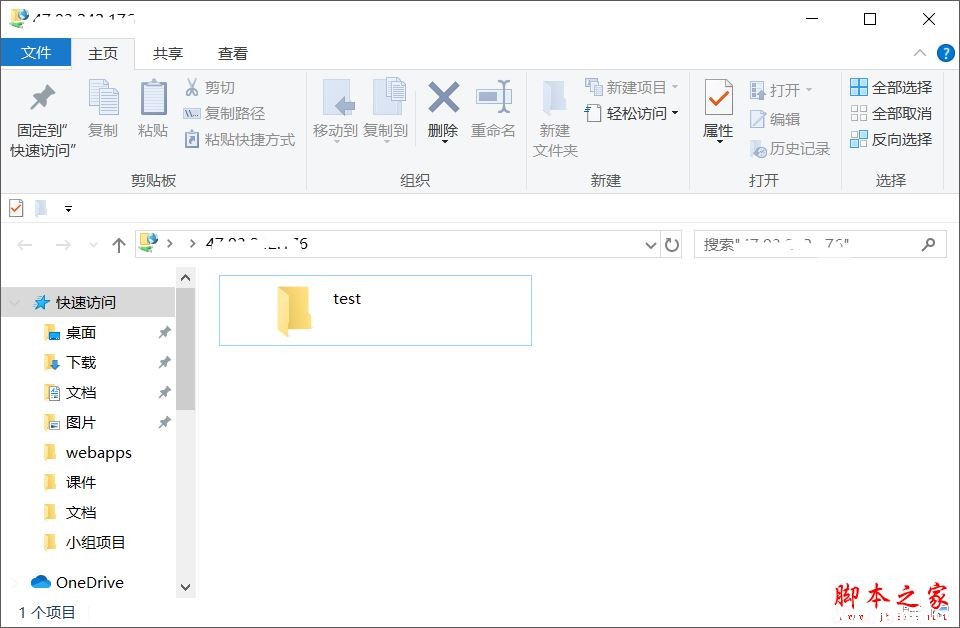Screen dimensions: 960x628
Task: Pin to Quick access using the pushpin icon
Action: click(x=42, y=98)
